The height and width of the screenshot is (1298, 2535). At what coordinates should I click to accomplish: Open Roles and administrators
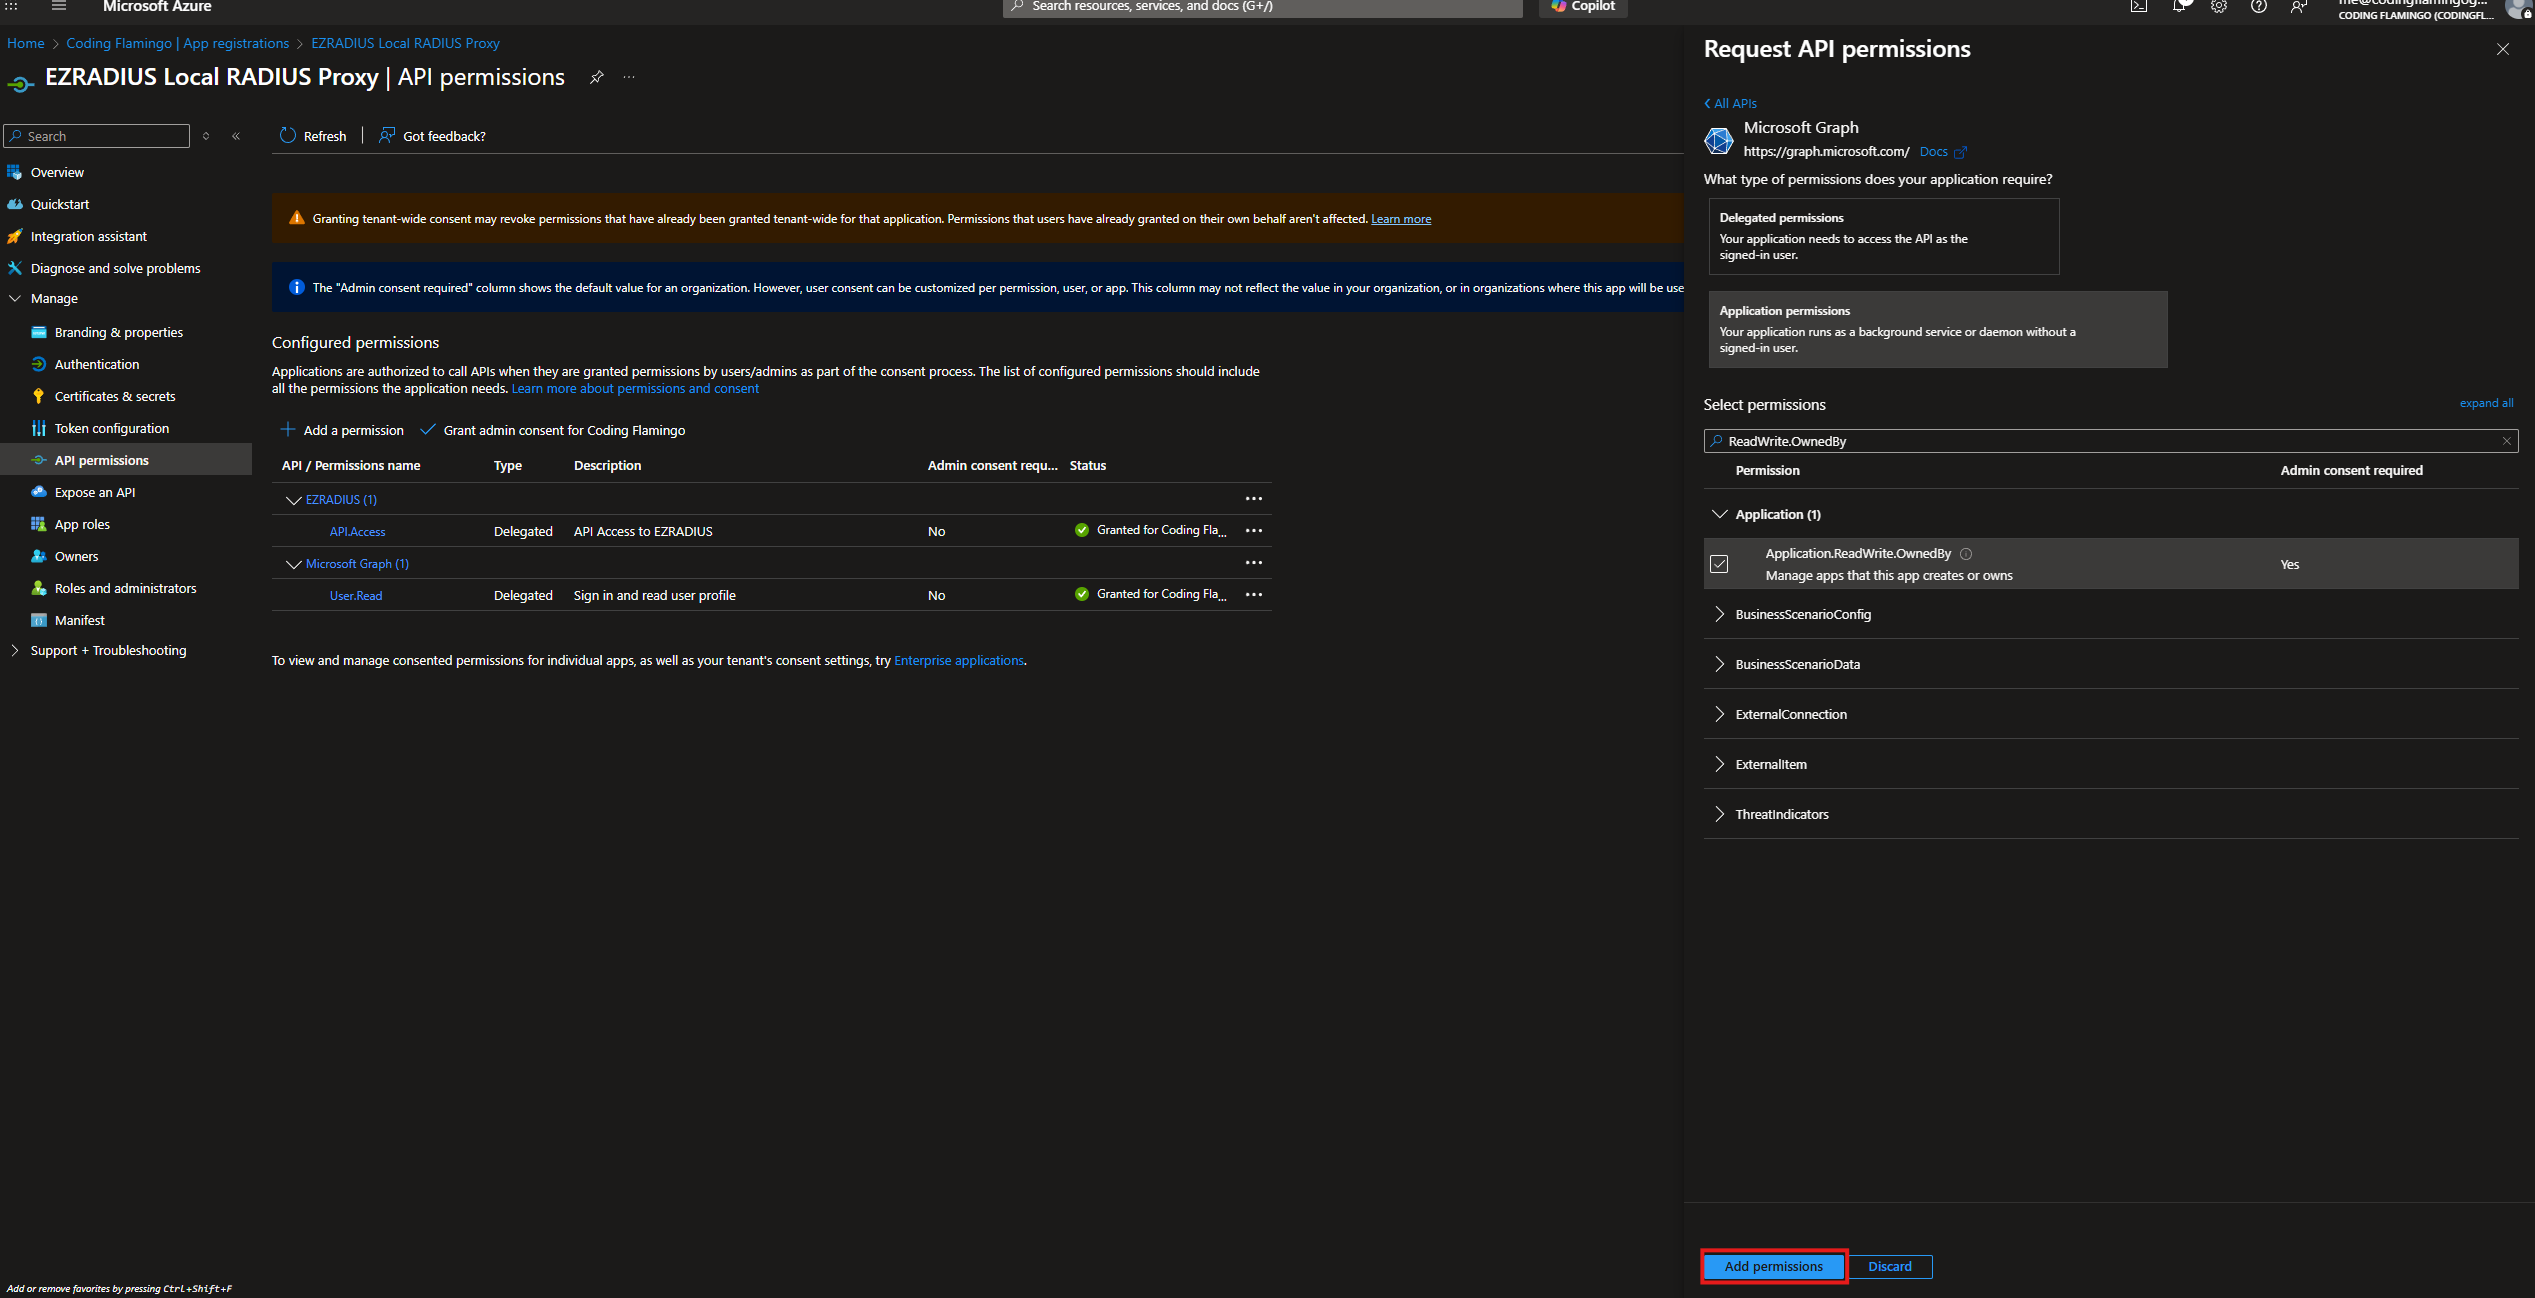(126, 588)
